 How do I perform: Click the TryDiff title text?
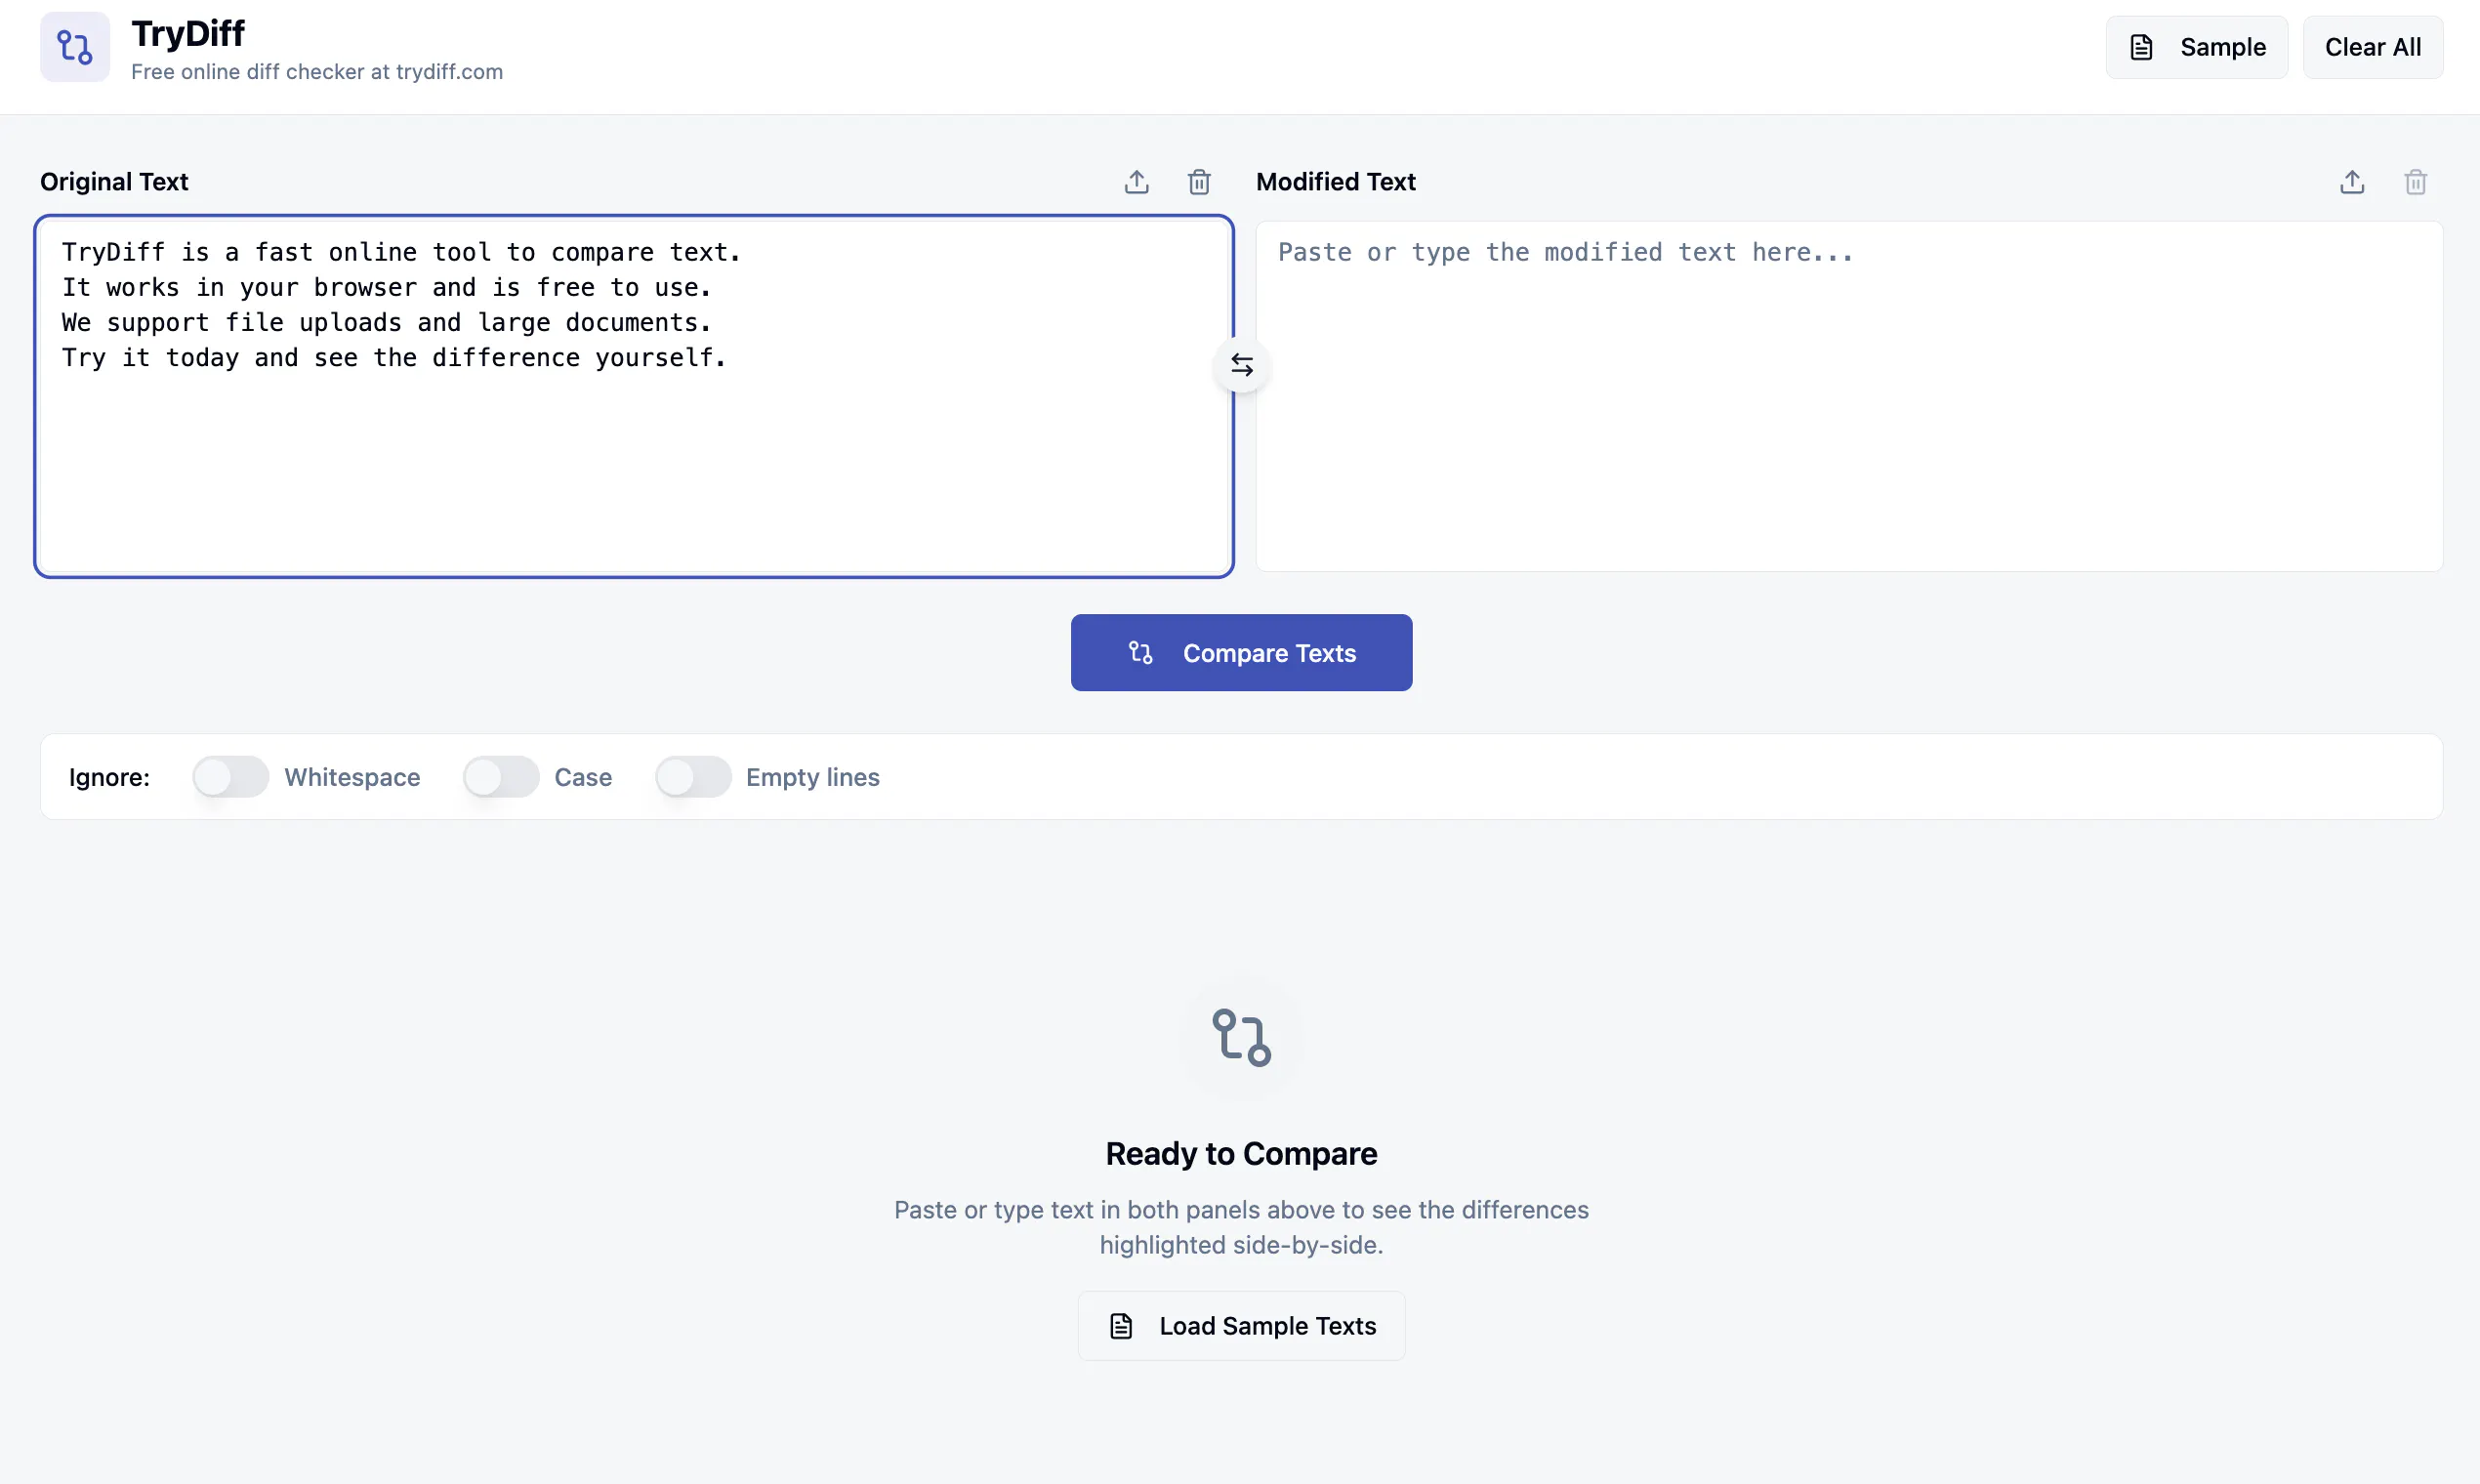[x=188, y=34]
